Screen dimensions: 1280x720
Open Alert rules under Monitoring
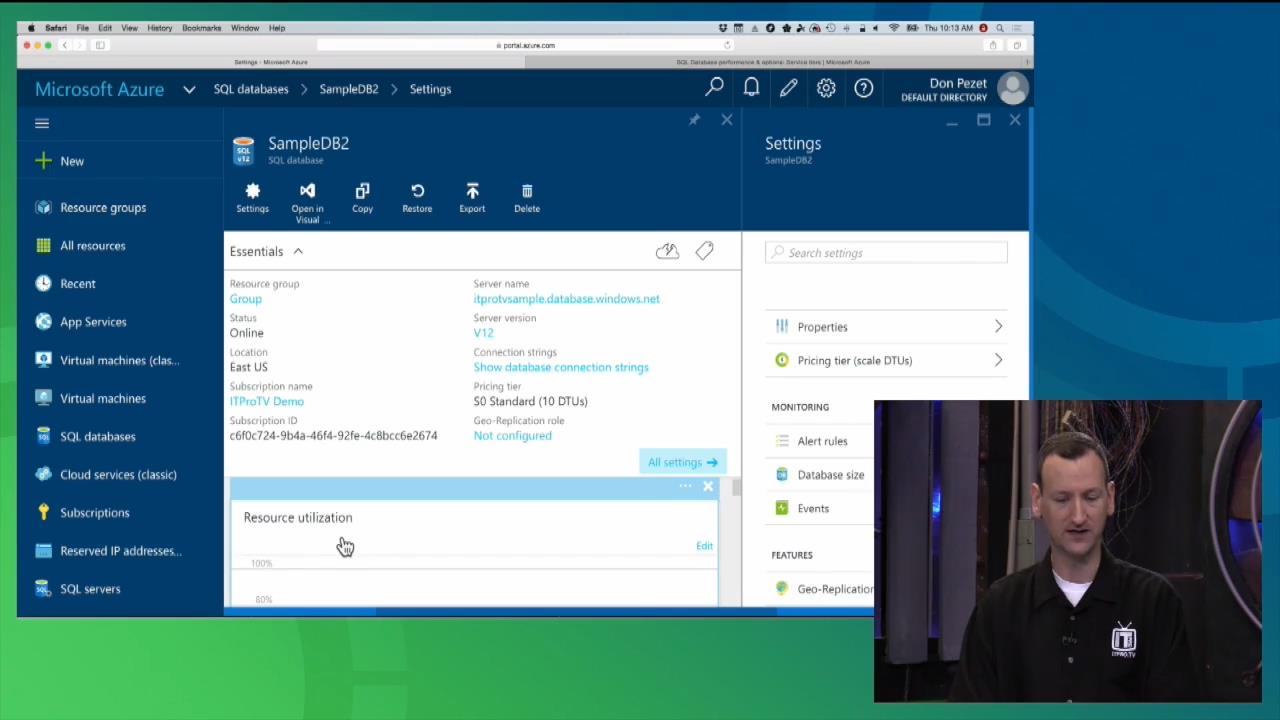pos(821,441)
